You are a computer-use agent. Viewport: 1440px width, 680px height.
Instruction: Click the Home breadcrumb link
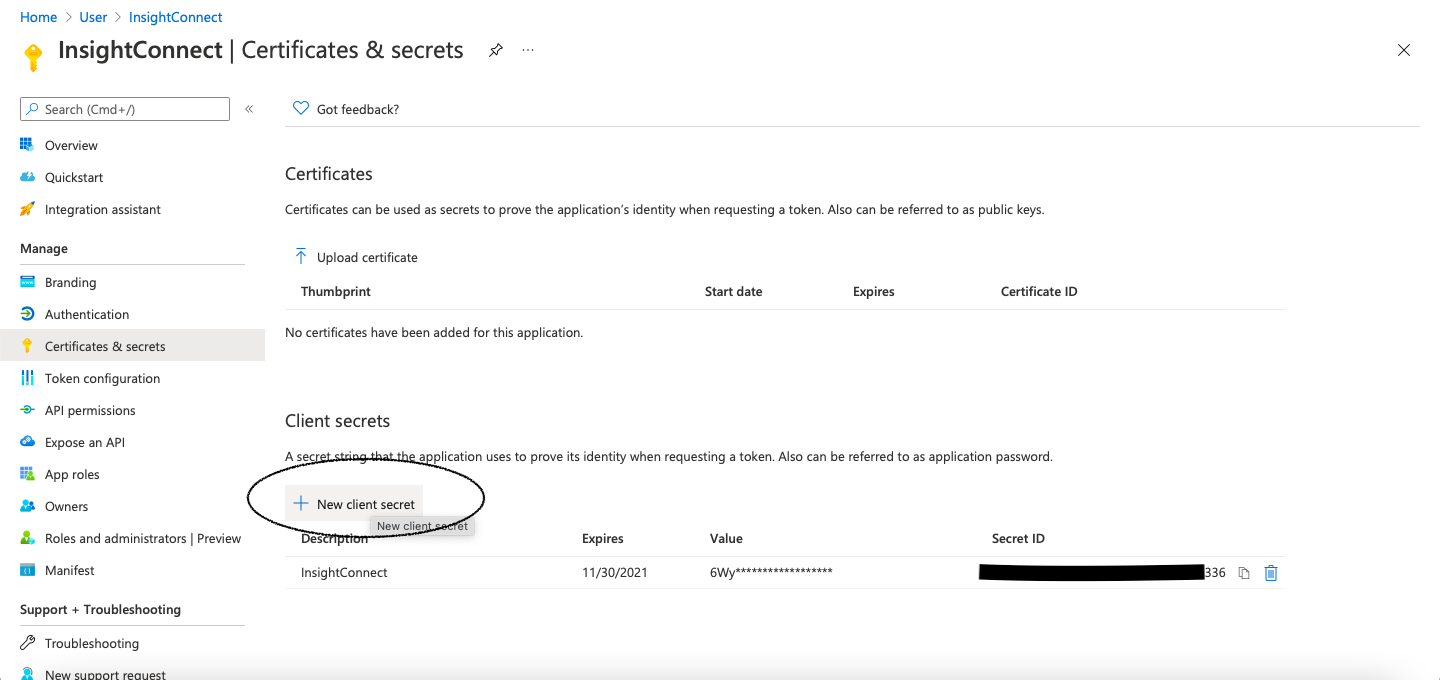coord(38,17)
